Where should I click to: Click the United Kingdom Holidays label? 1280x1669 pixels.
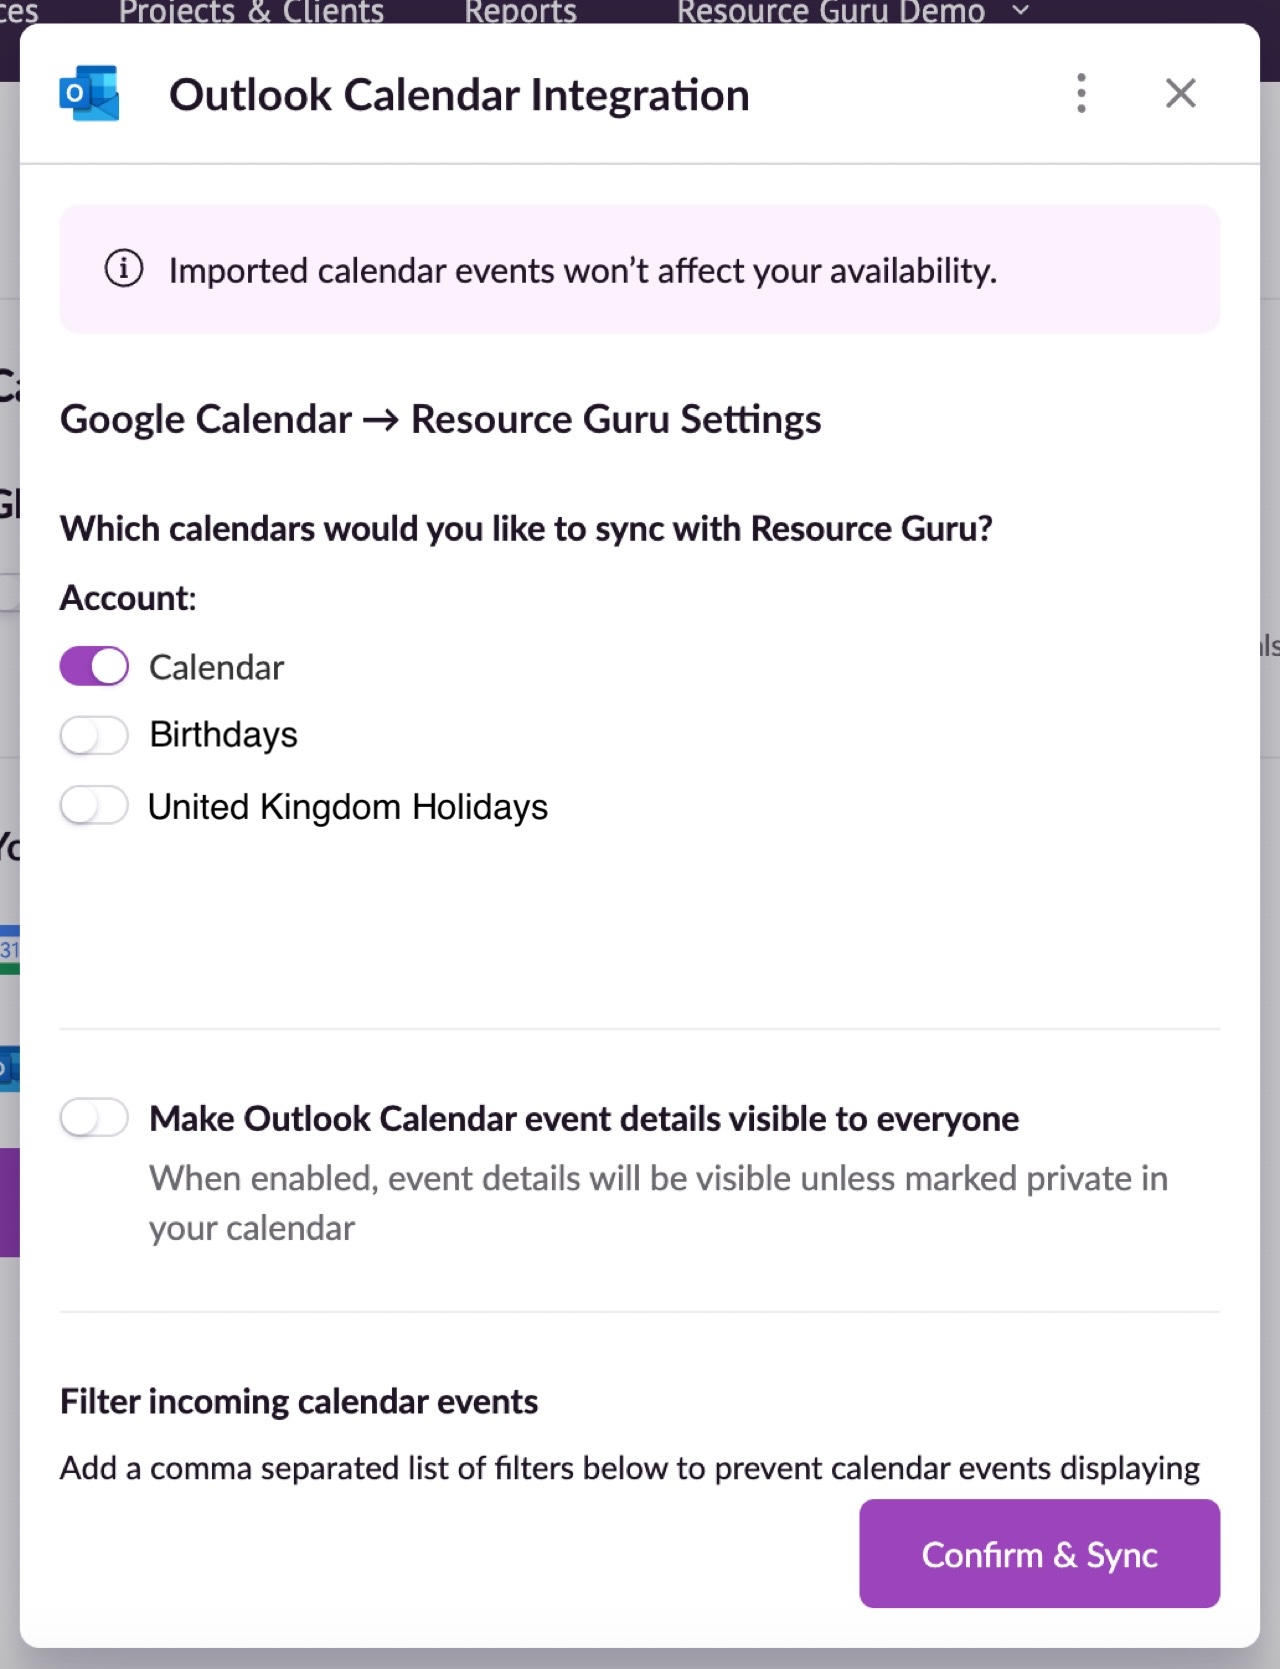pos(348,806)
